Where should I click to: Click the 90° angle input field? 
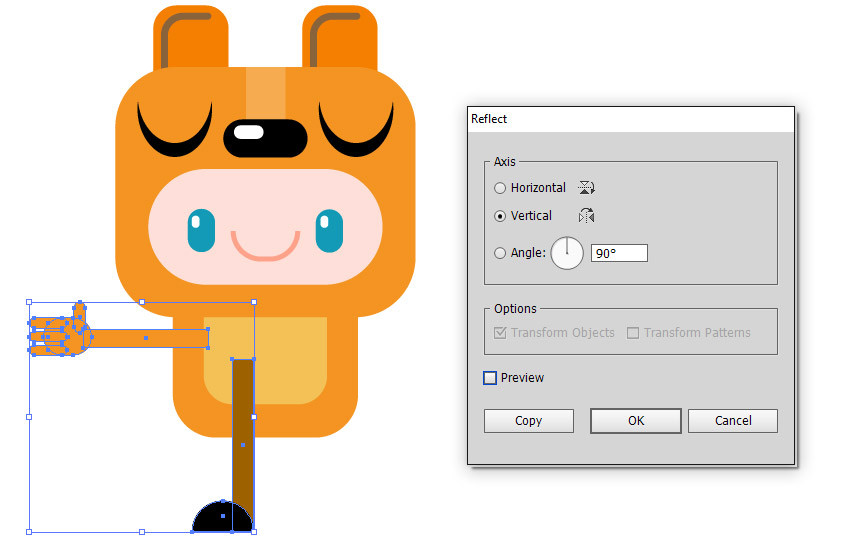[619, 253]
